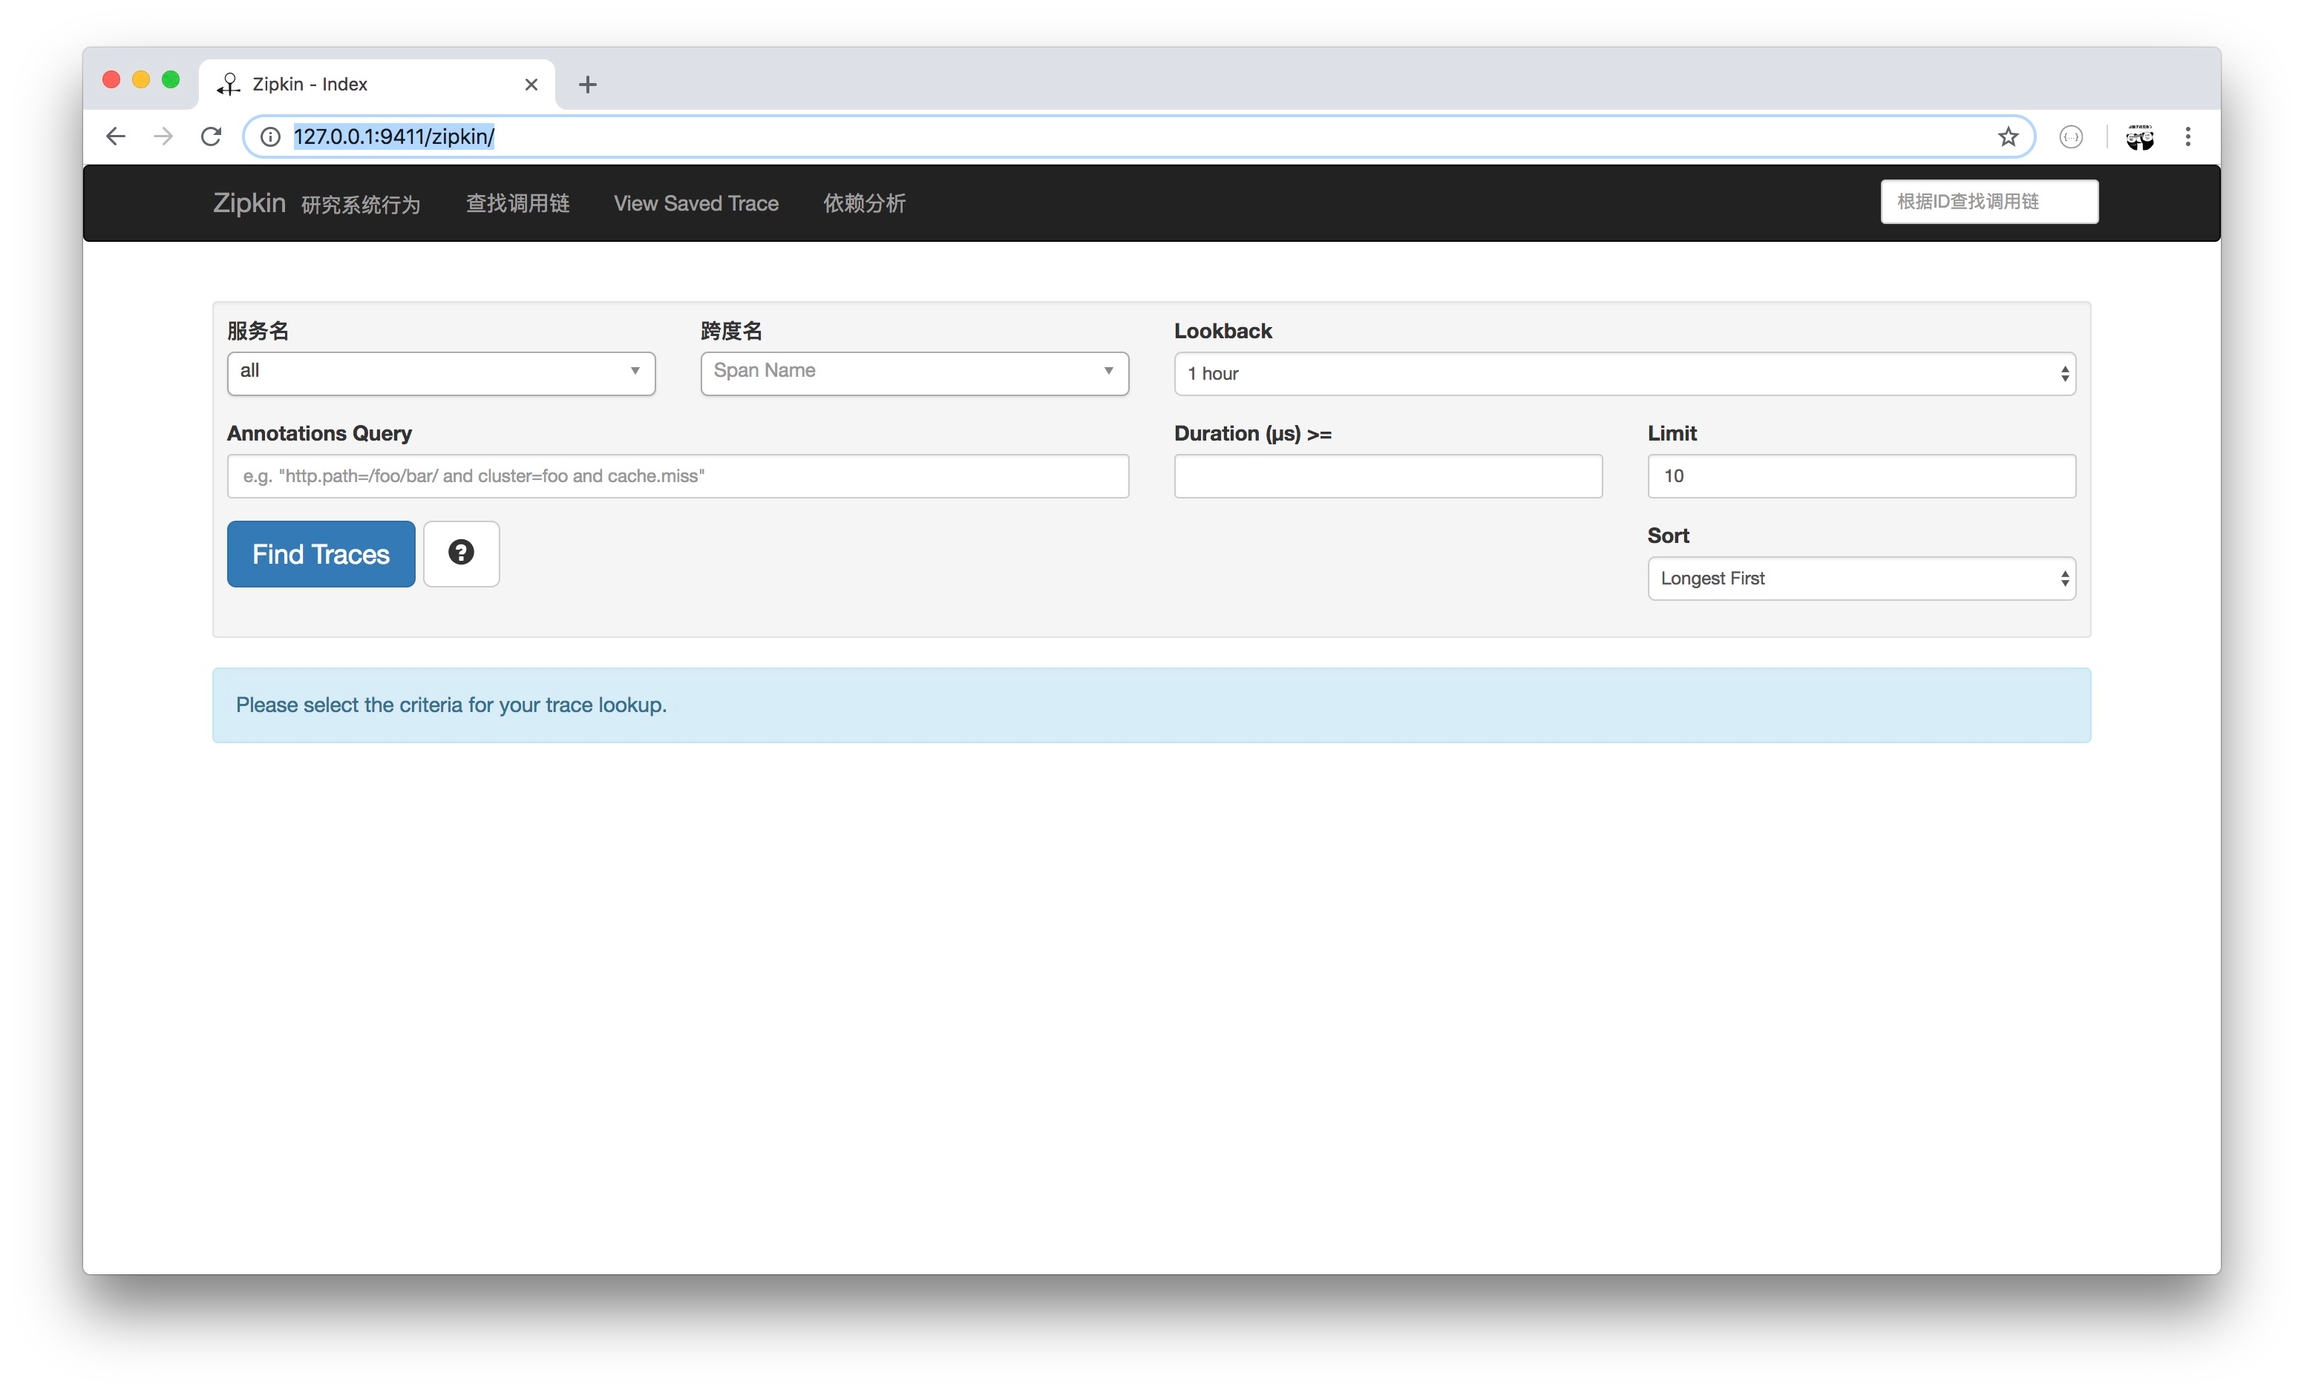
Task: Open the Span Name dropdown
Action: [914, 372]
